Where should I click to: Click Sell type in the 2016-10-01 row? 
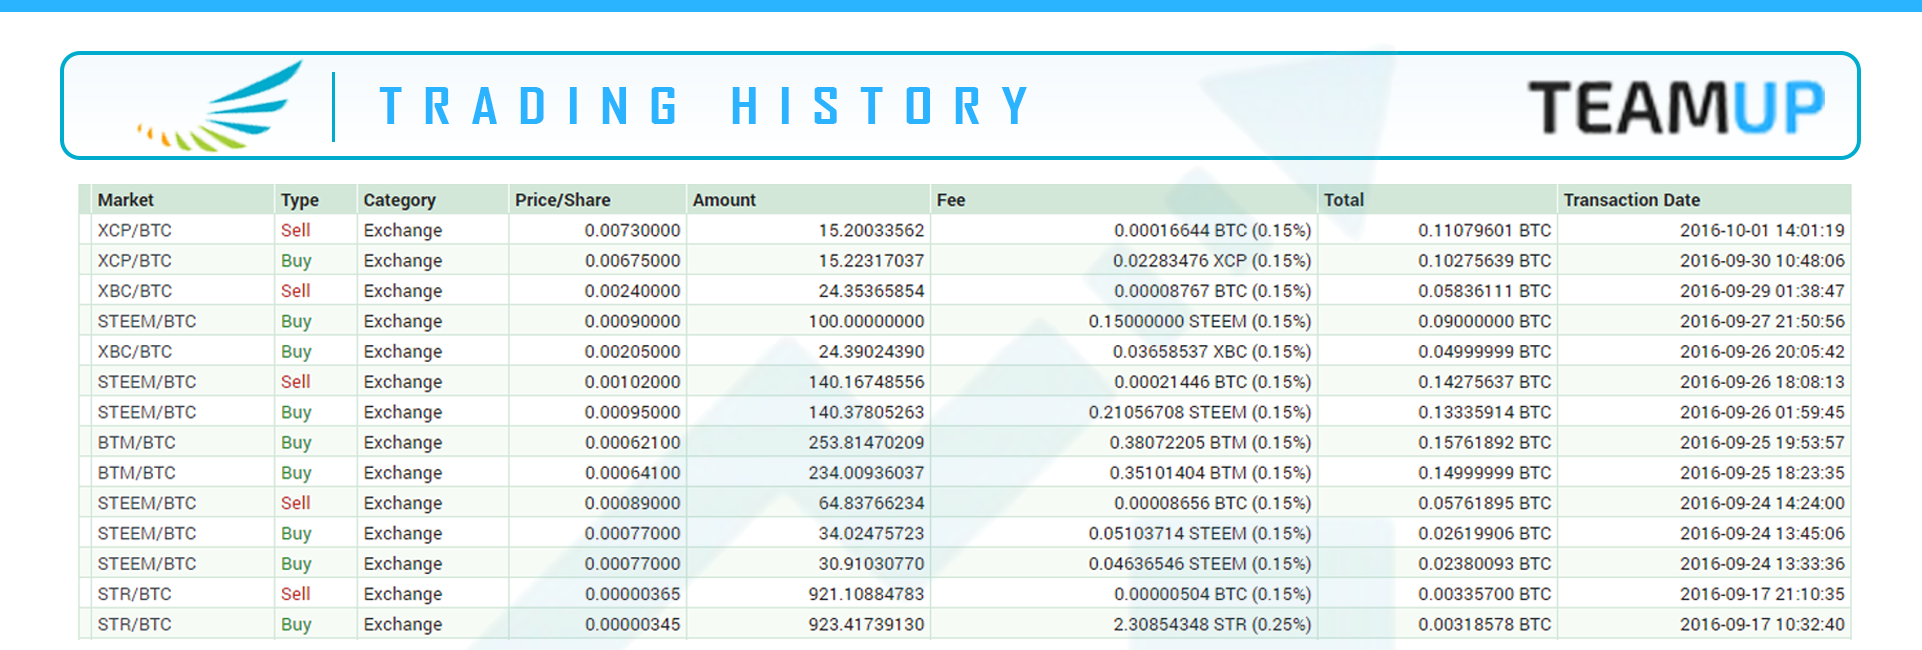click(296, 230)
